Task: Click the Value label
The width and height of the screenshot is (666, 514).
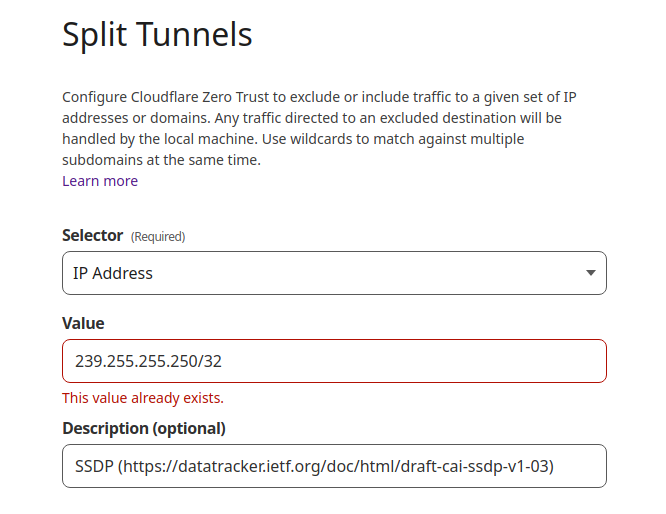Action: pos(83,323)
